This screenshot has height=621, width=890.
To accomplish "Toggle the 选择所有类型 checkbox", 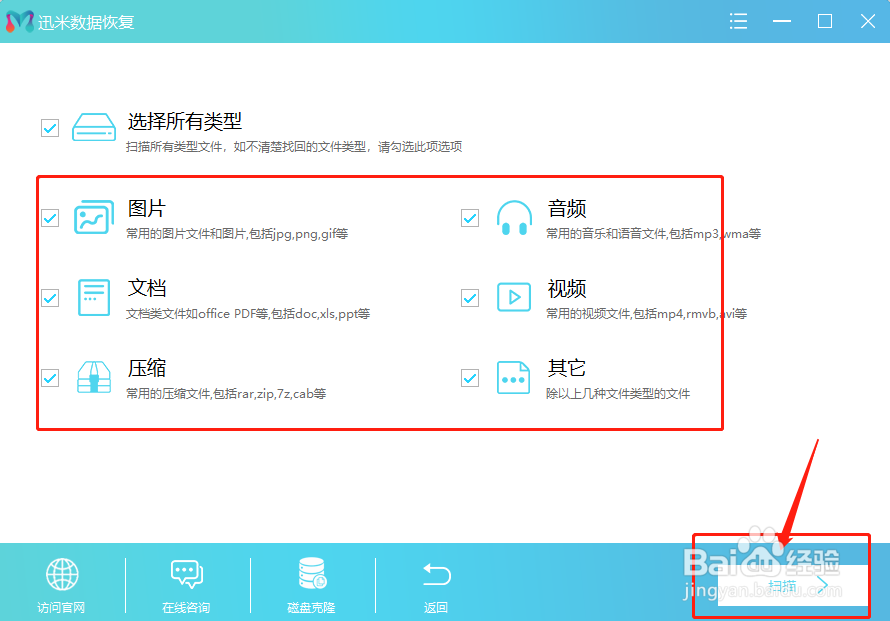I will (x=49, y=127).
